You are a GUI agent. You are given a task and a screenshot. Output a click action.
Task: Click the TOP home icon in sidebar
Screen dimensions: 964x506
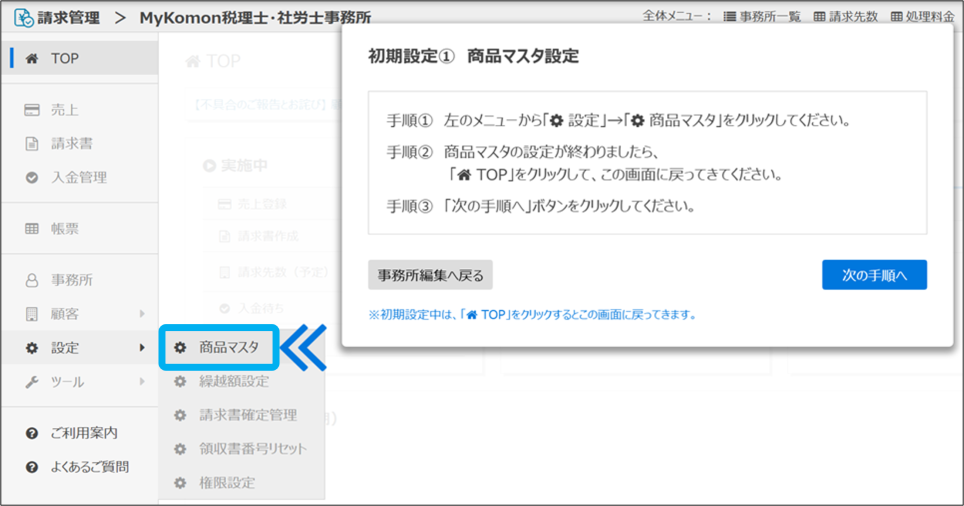click(32, 59)
